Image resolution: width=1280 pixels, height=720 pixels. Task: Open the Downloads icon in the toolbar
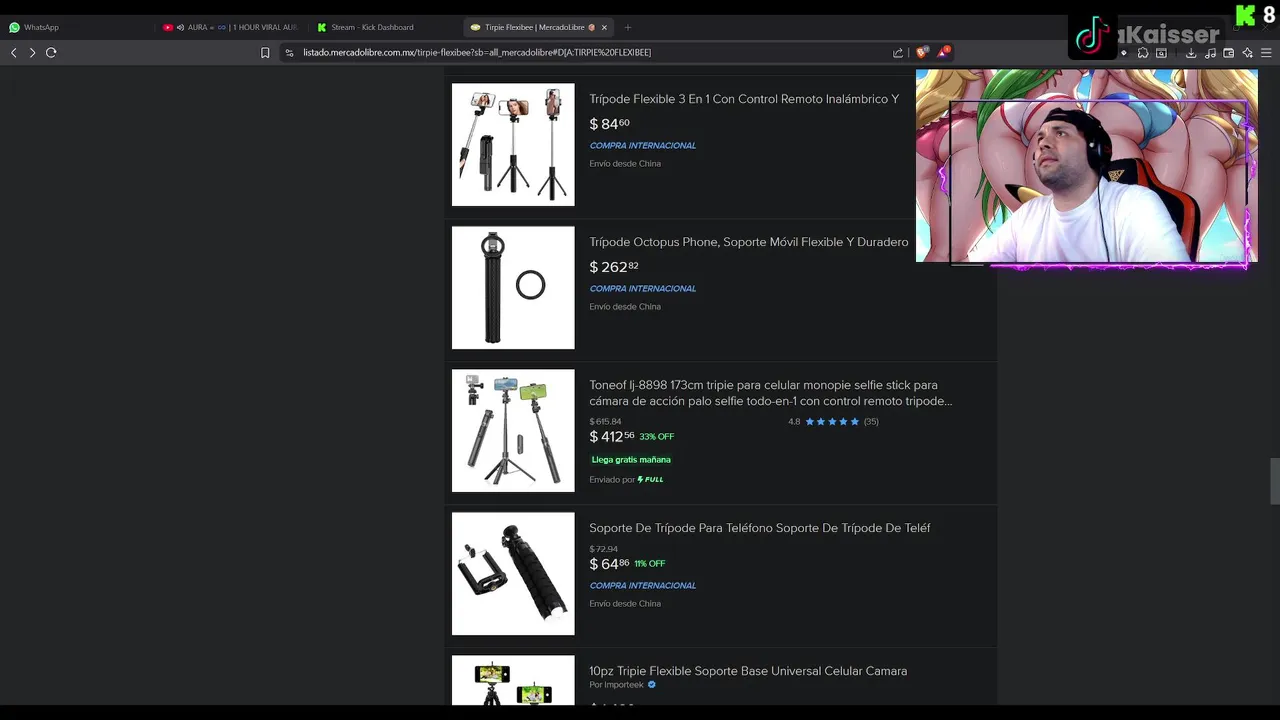(1191, 53)
